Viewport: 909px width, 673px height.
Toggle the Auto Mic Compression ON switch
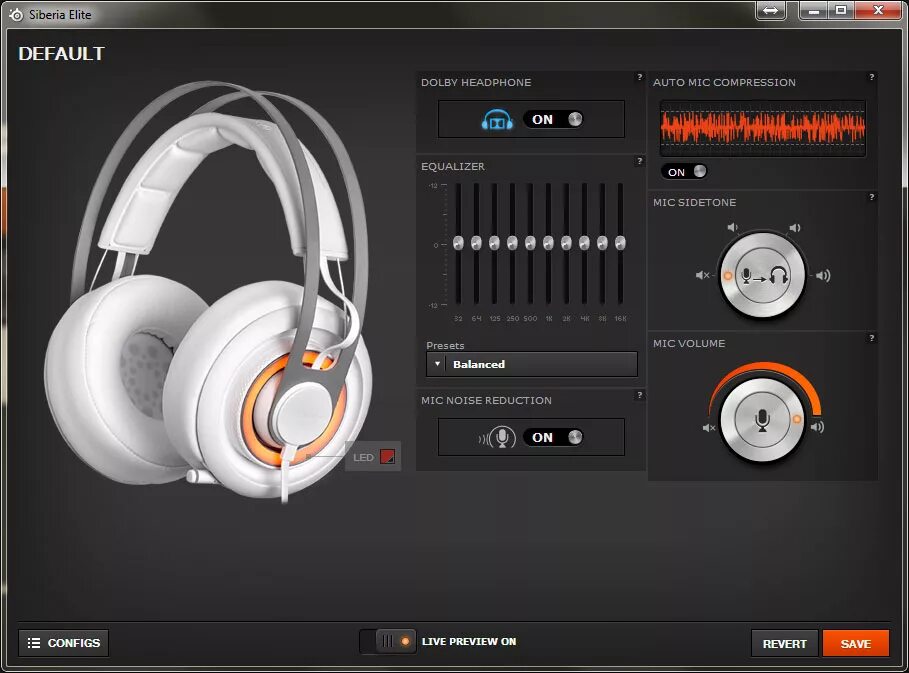point(685,172)
